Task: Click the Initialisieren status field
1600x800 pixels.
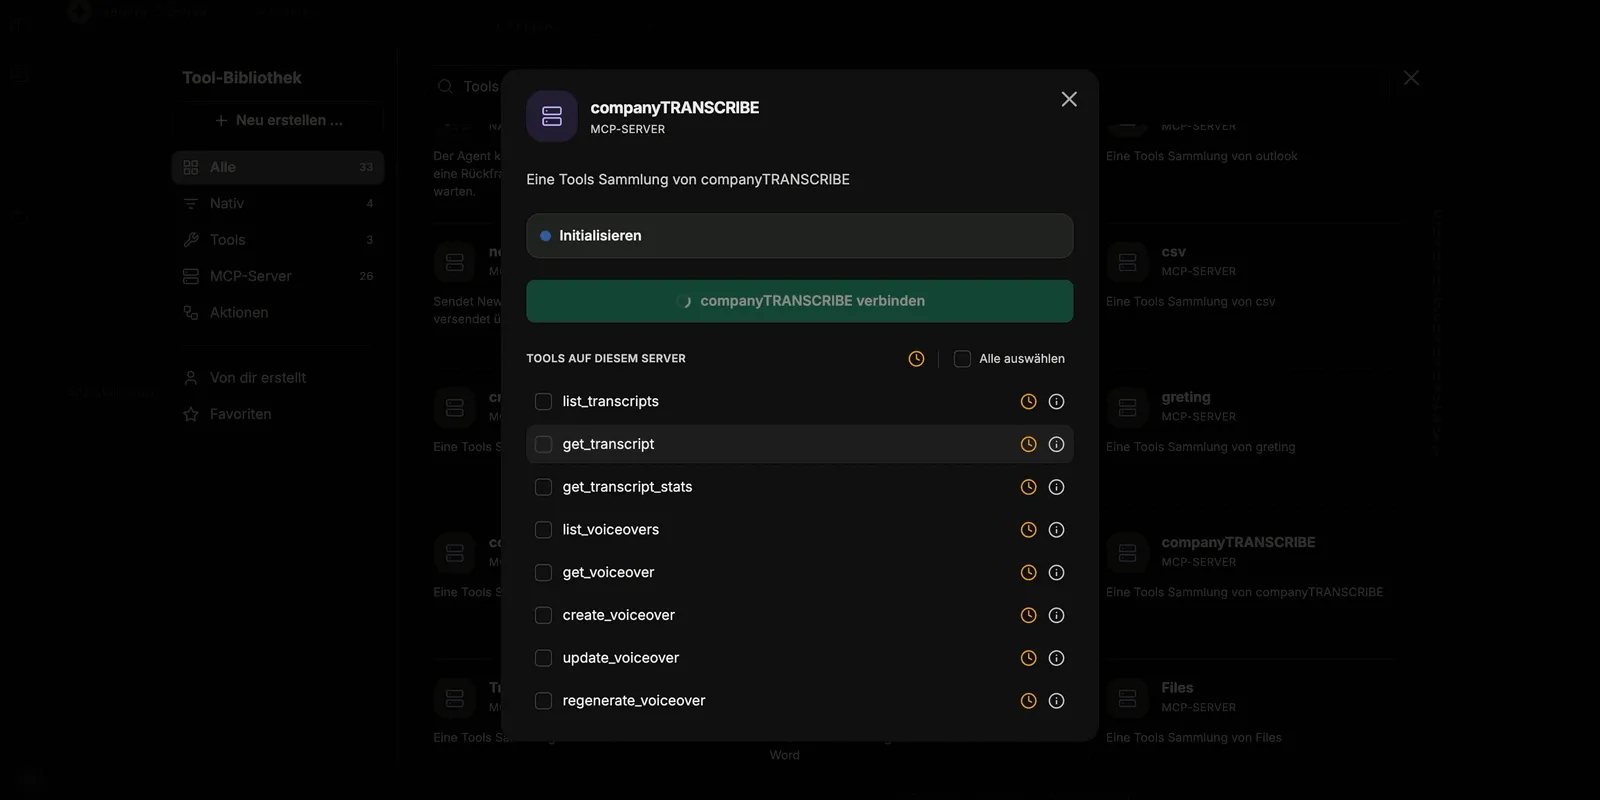Action: pos(800,236)
